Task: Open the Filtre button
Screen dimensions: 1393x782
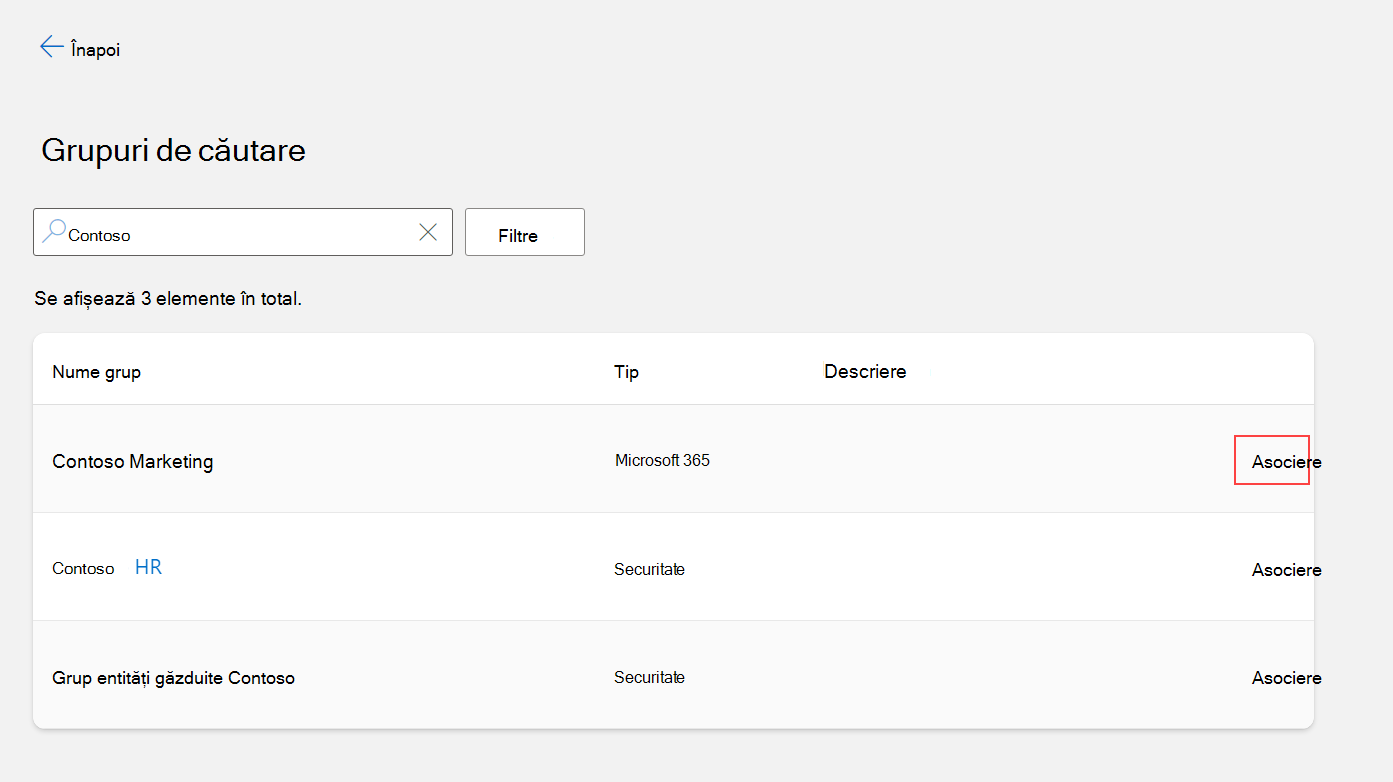Action: click(x=525, y=232)
